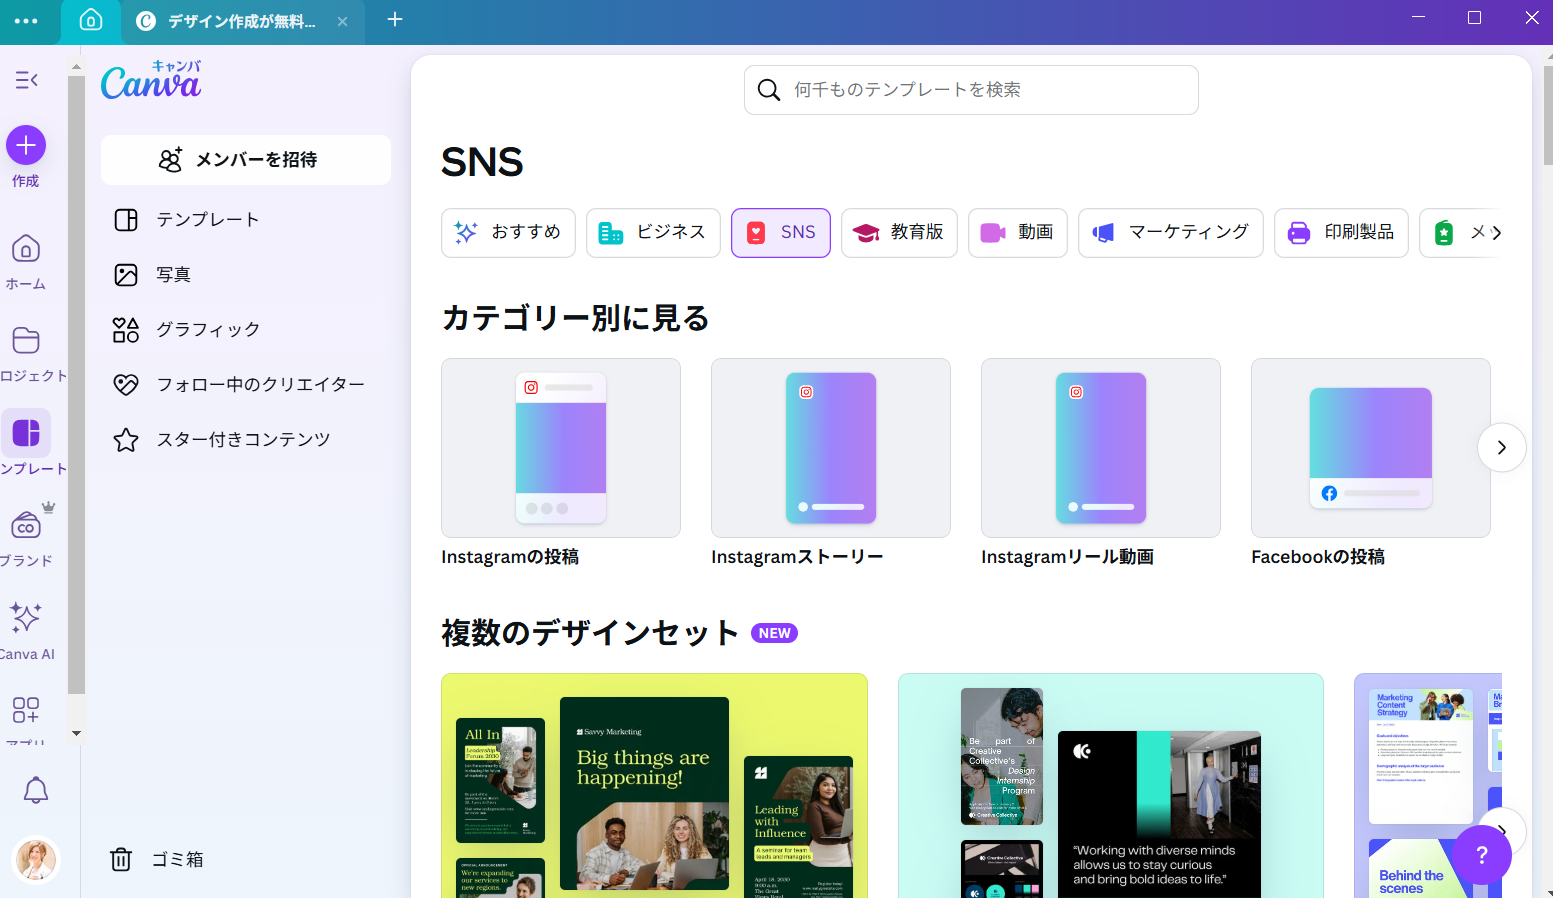Click scroll-down arrow of sidebar scrollbar
The height and width of the screenshot is (898, 1553).
tap(76, 733)
